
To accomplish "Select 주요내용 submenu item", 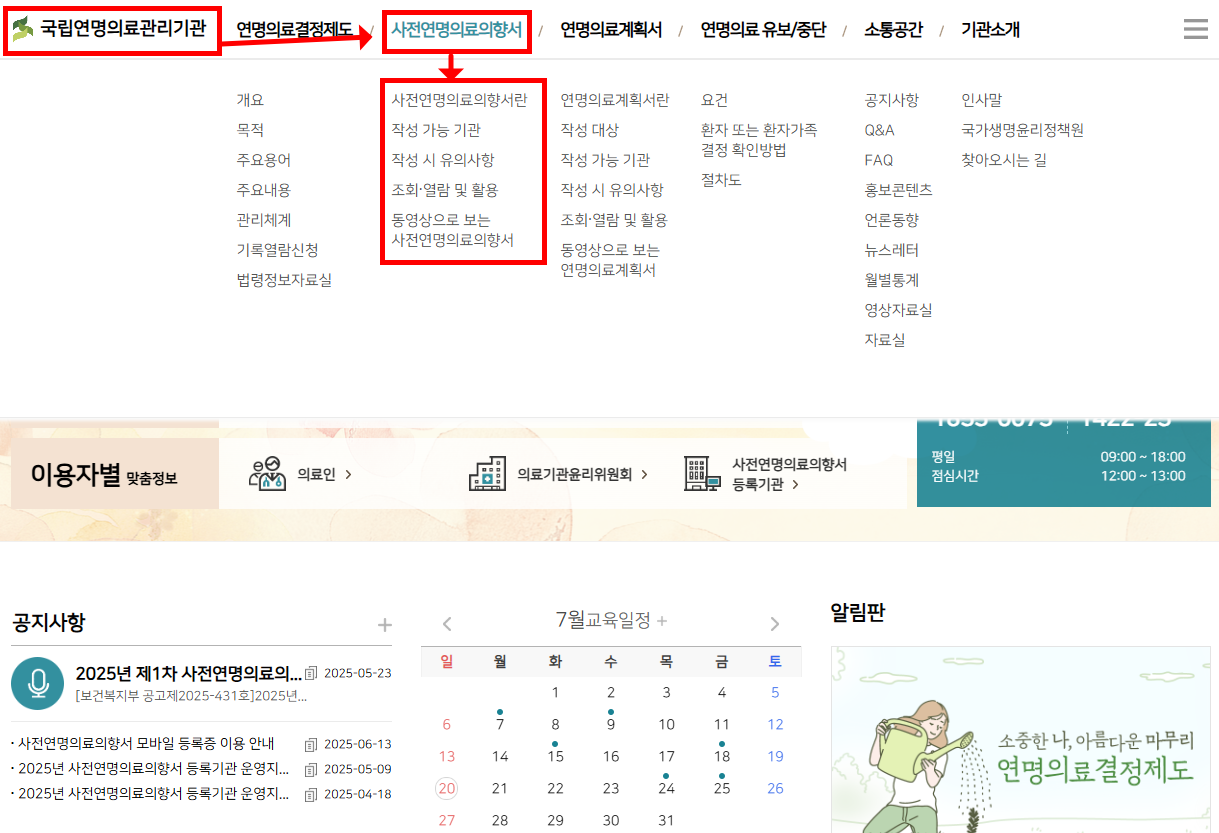I will pyautogui.click(x=264, y=190).
